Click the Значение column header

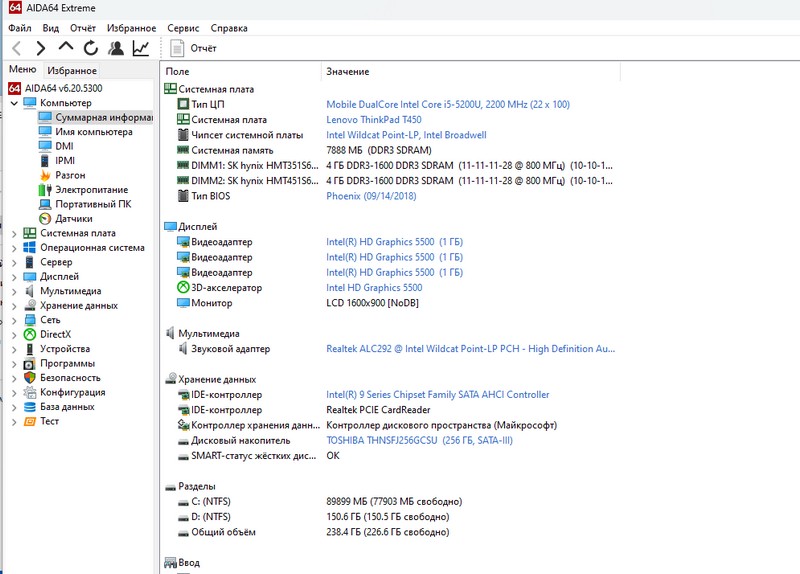348,72
